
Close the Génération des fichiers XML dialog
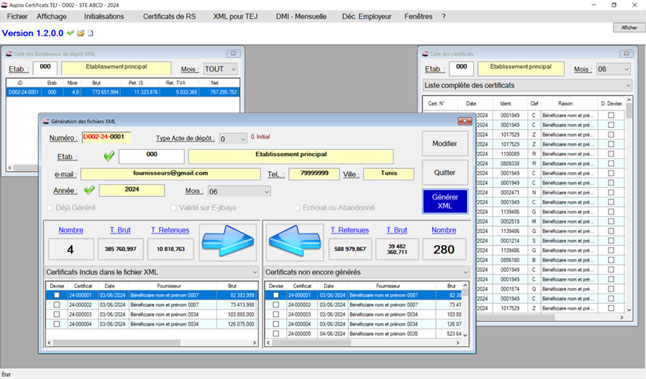click(x=465, y=121)
